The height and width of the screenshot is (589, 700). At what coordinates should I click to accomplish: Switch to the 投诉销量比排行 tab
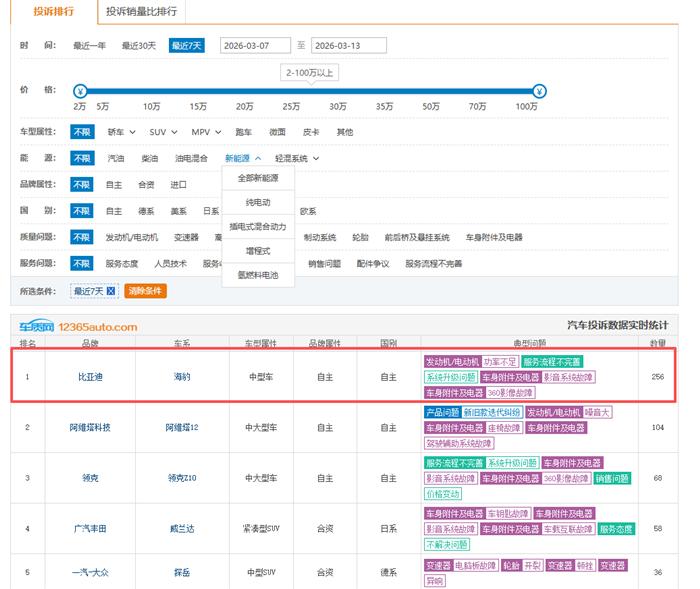(x=141, y=12)
